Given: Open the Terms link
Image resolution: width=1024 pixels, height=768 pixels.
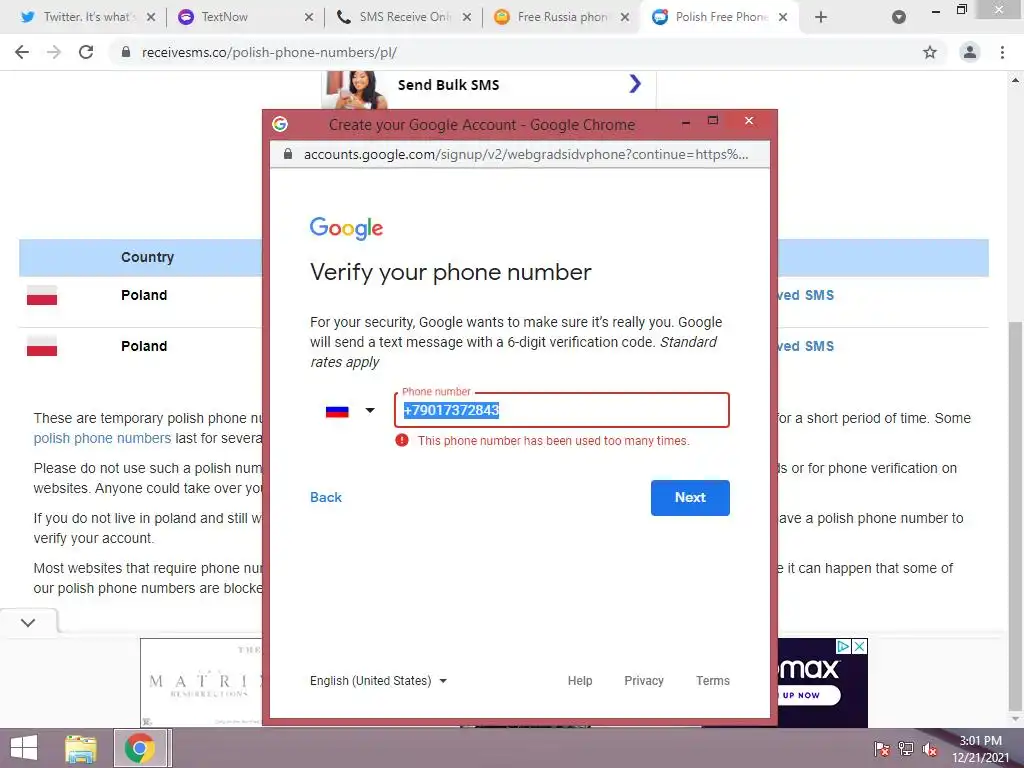Looking at the screenshot, I should point(713,680).
